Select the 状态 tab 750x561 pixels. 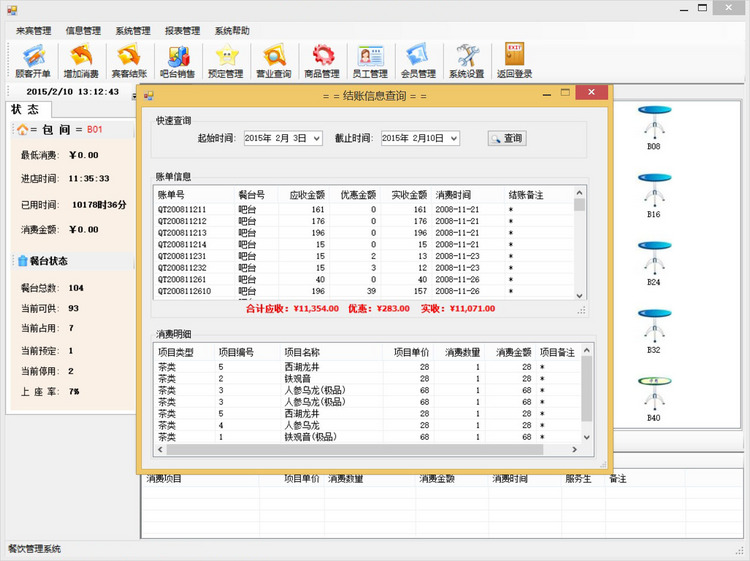click(x=26, y=110)
